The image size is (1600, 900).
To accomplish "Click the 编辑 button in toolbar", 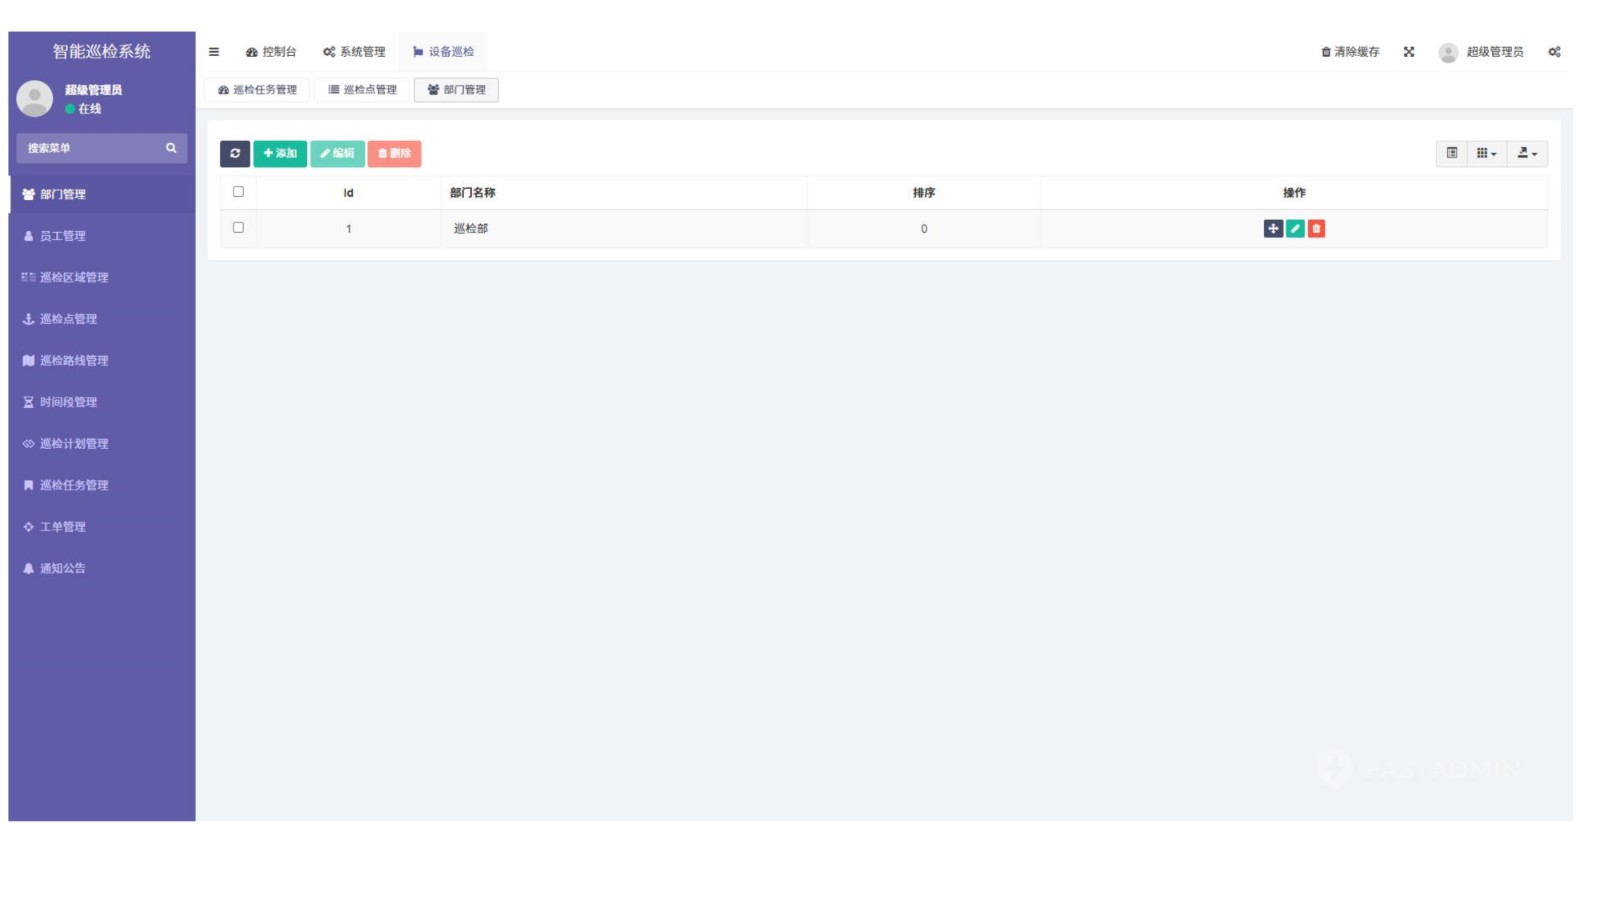I will tap(337, 153).
